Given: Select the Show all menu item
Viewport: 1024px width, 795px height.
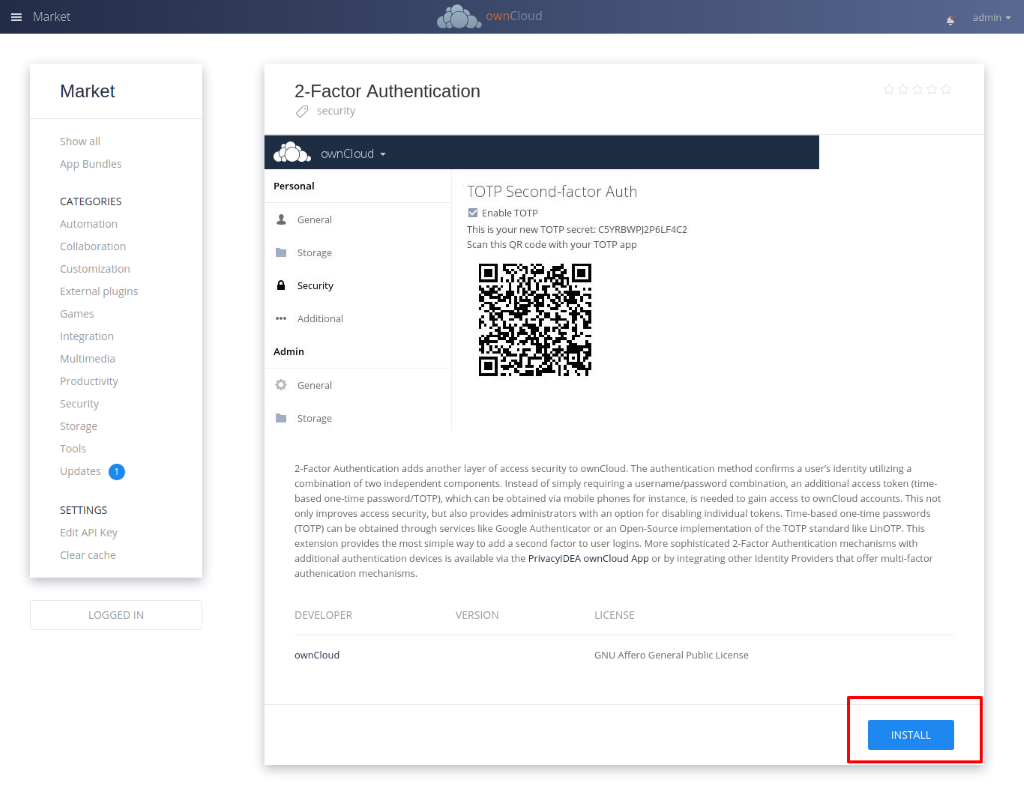Looking at the screenshot, I should [x=80, y=141].
